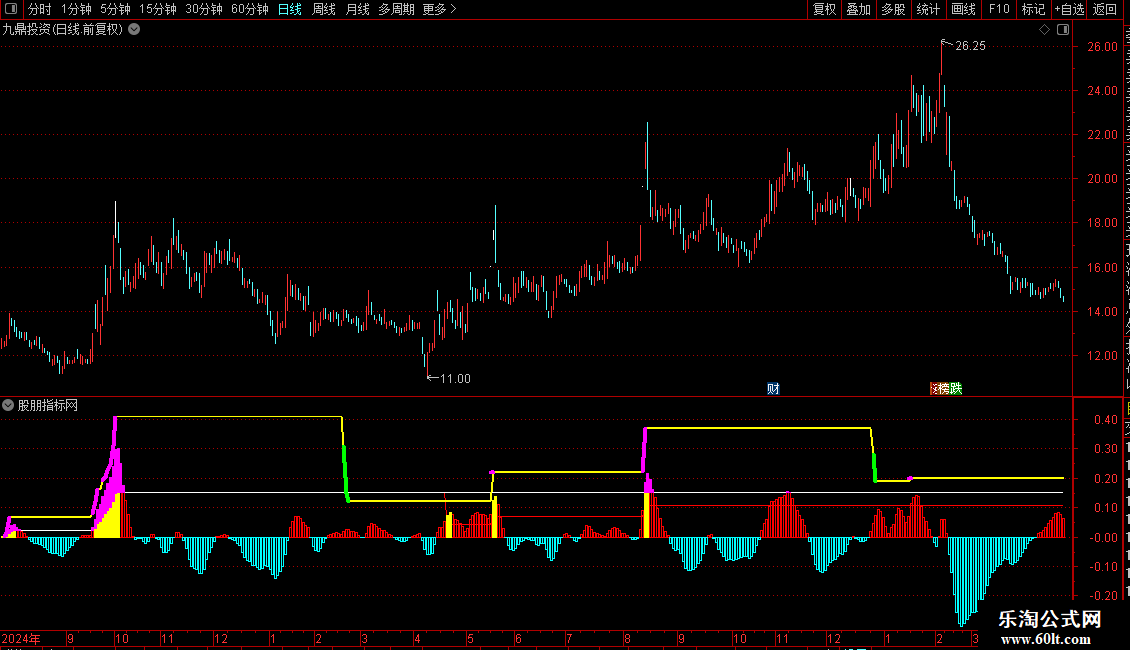
Task: Click the panel layout icon at top-left
Action: pos(11,9)
